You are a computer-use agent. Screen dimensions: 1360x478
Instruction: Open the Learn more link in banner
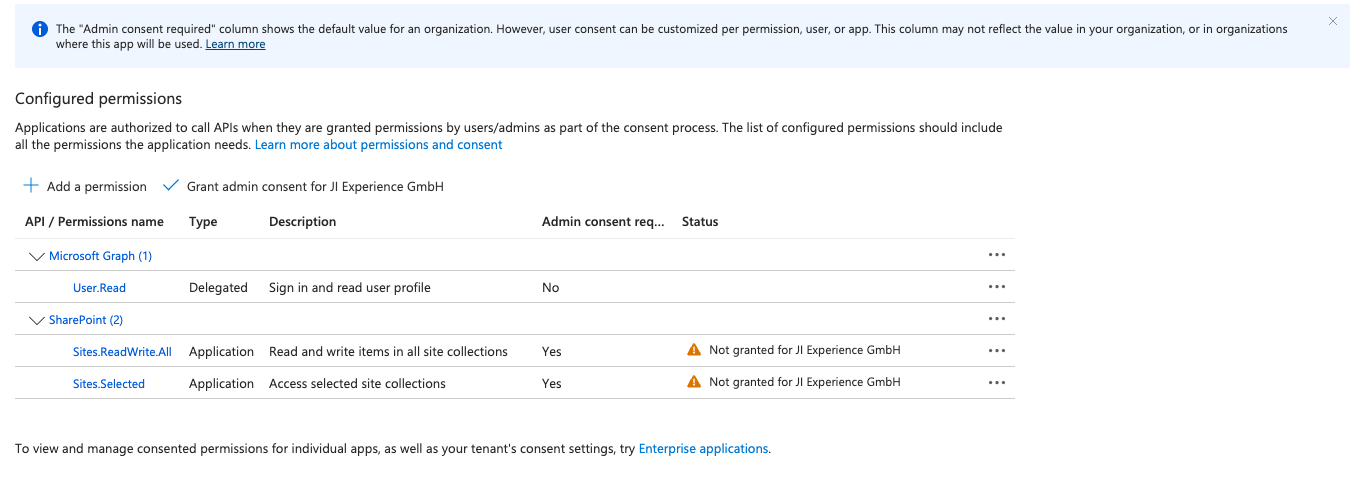235,44
